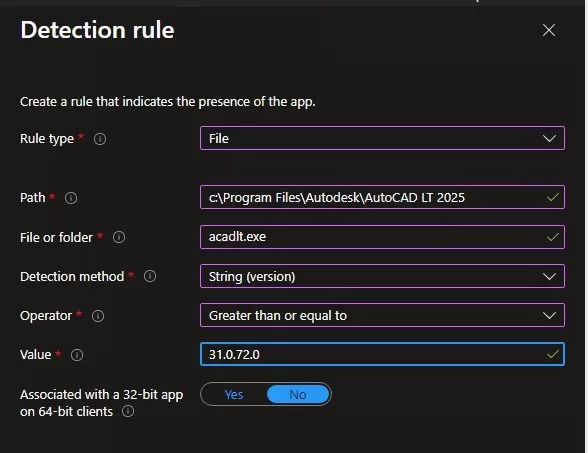Click info icon next to File or folder
Image resolution: width=588 pixels, height=453 pixels.
[x=119, y=237]
